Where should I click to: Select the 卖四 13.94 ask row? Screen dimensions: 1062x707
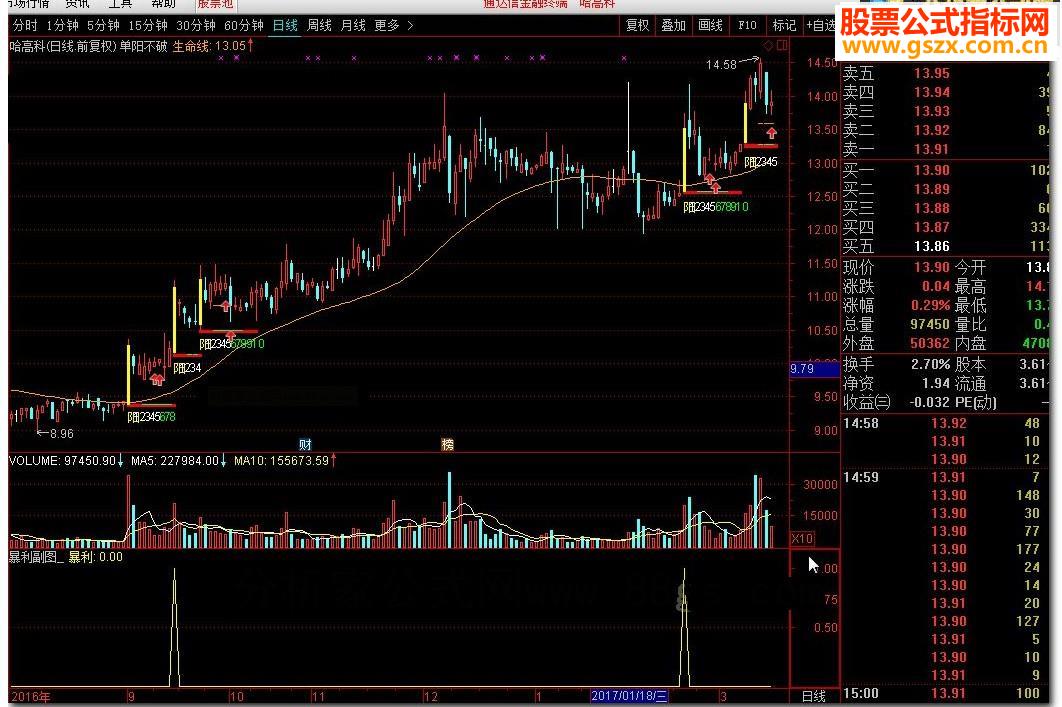[944, 92]
